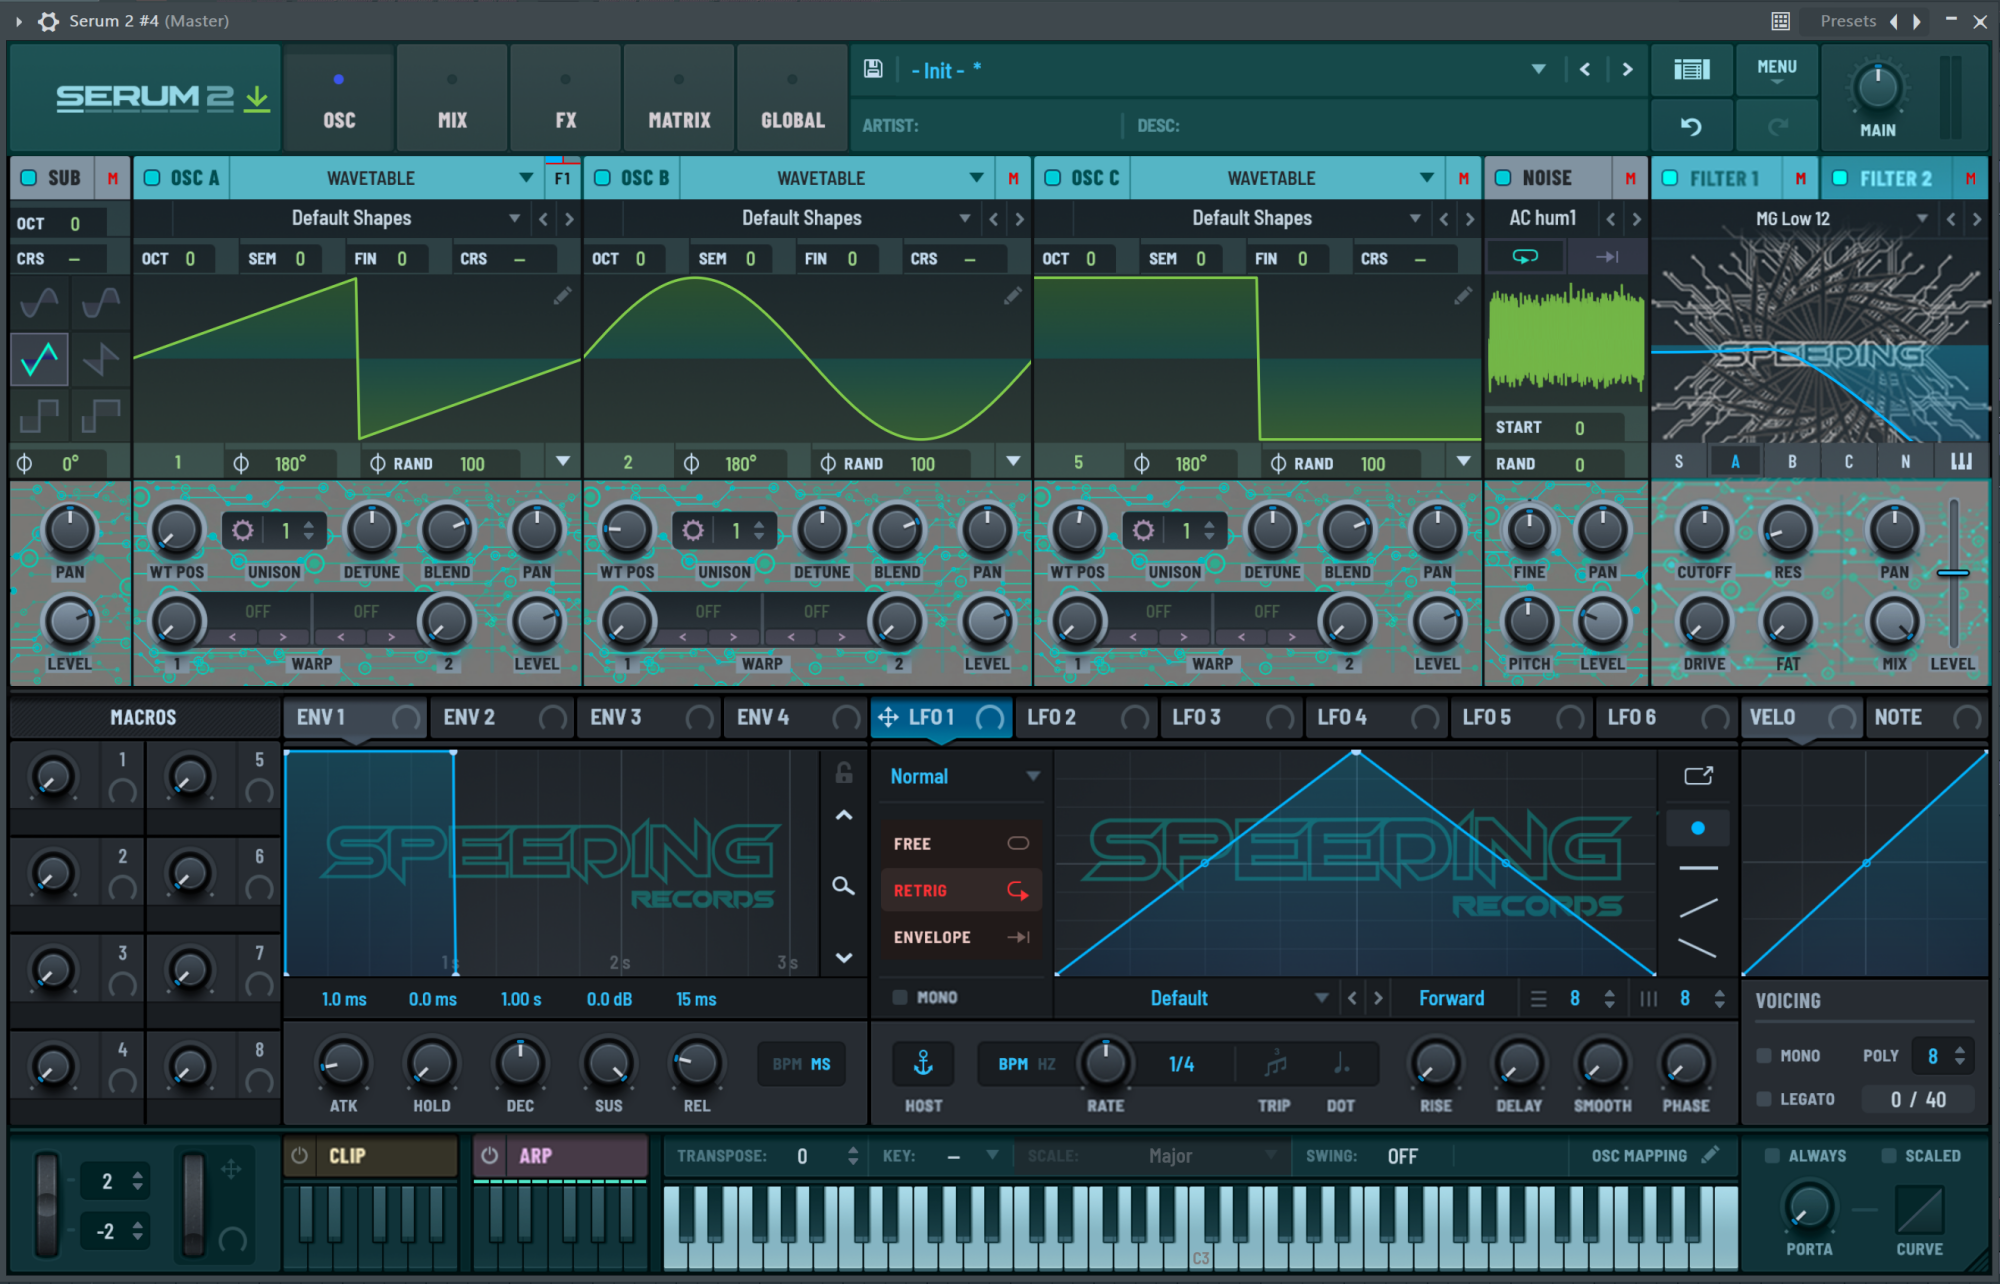Select the LFO 2 tab
The image size is (2000, 1284).
tap(1052, 717)
